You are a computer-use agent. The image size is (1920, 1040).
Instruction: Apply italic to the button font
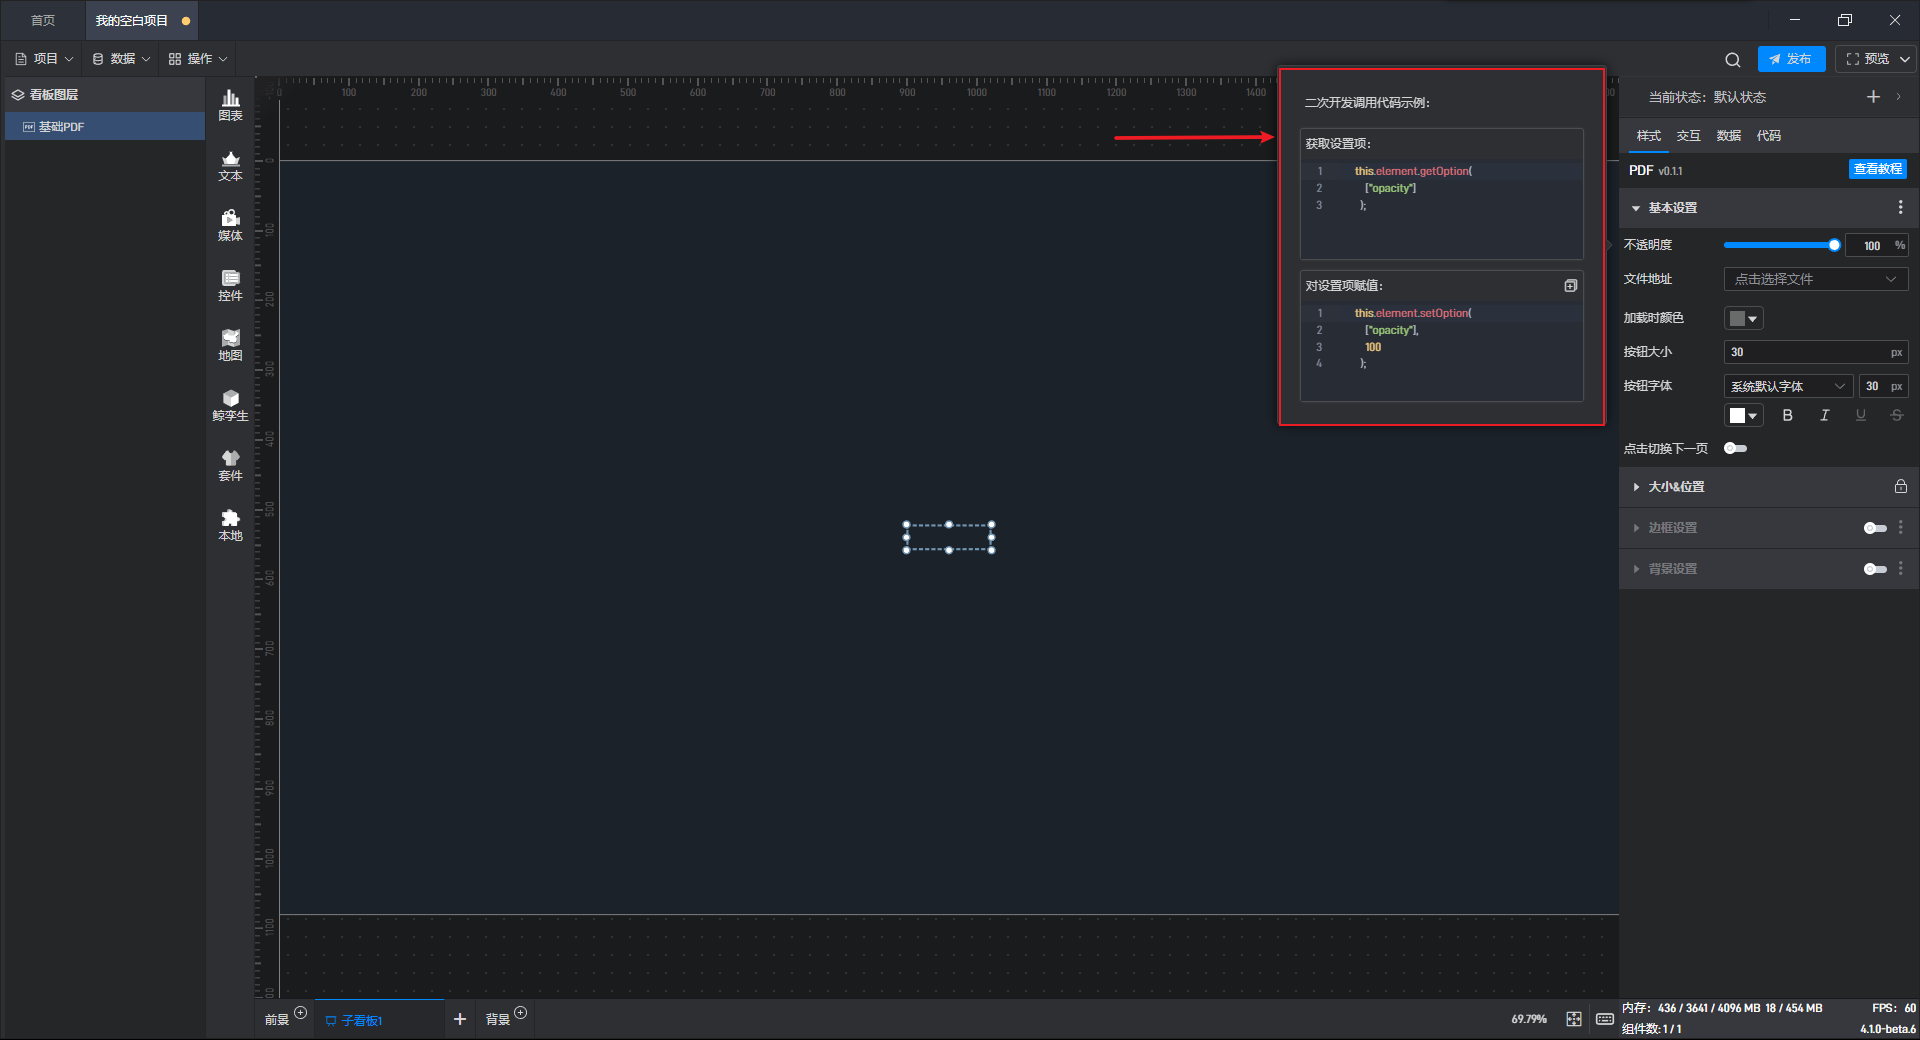coord(1824,415)
